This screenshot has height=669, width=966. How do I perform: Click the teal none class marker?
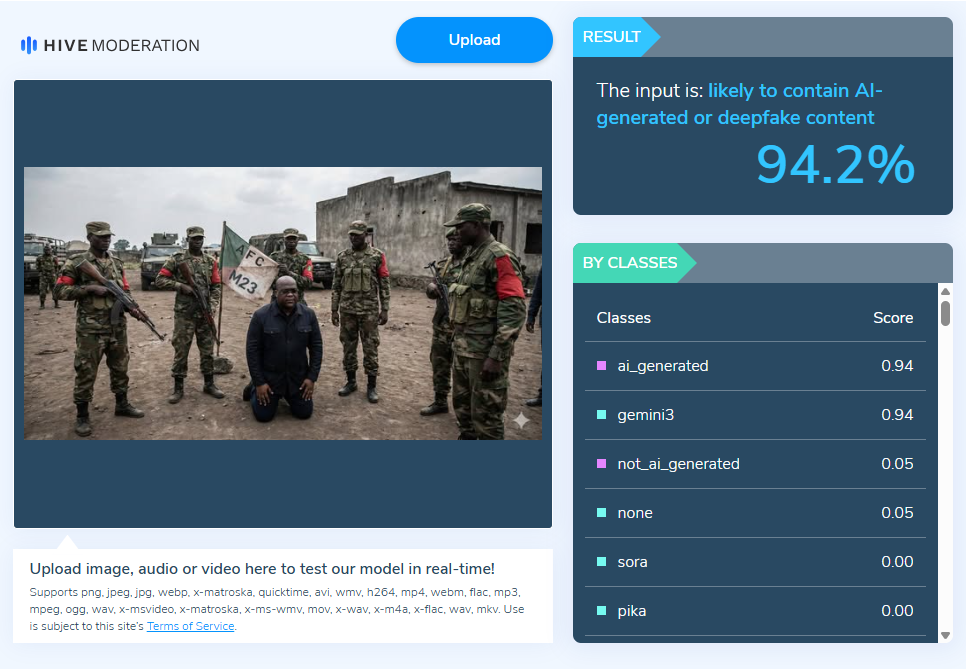coord(601,513)
